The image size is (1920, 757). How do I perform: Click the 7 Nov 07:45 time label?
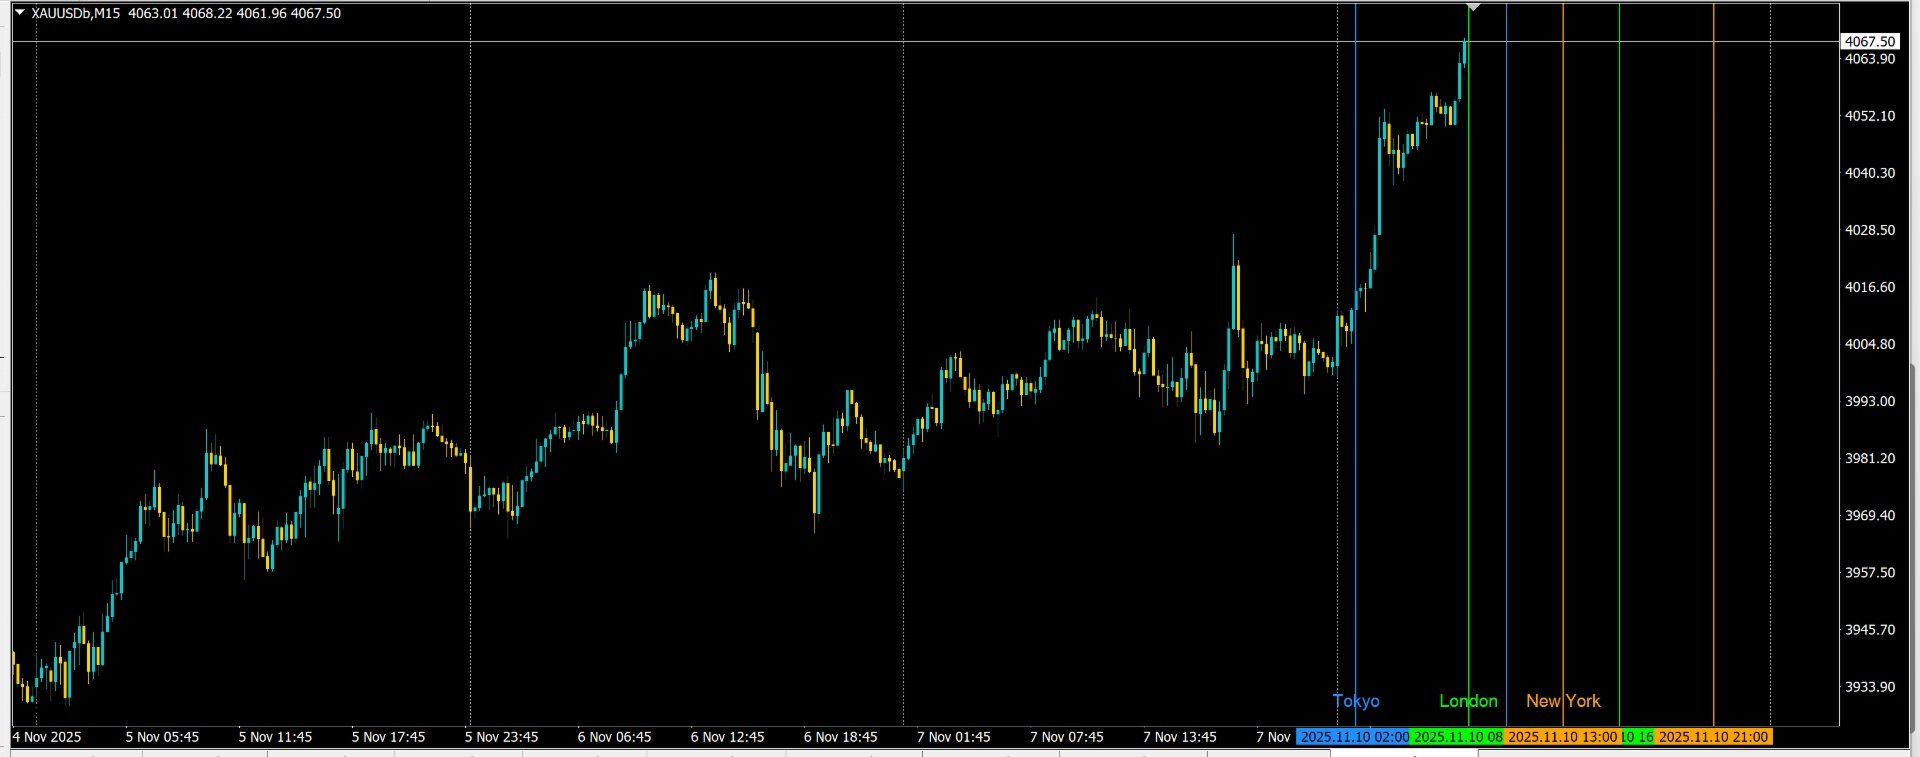(x=1066, y=737)
